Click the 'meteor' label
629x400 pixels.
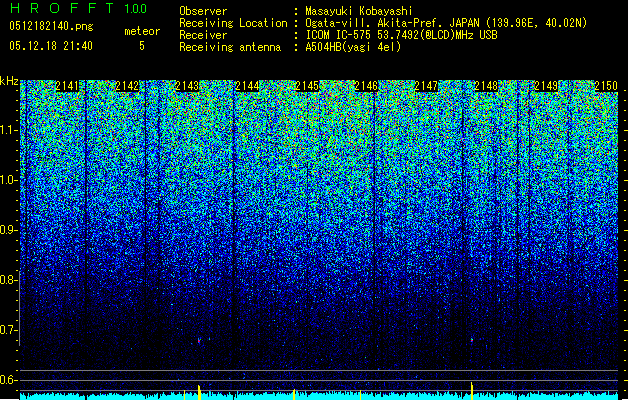point(142,31)
